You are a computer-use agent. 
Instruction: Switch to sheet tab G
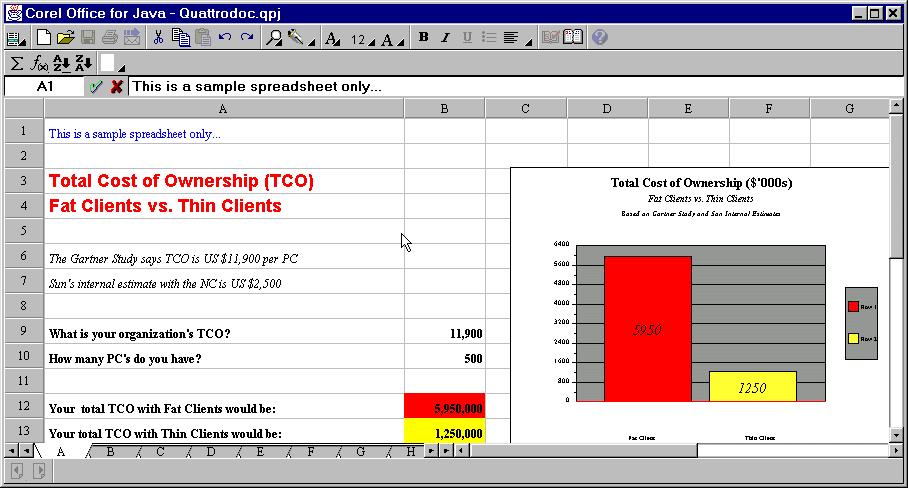click(x=361, y=452)
